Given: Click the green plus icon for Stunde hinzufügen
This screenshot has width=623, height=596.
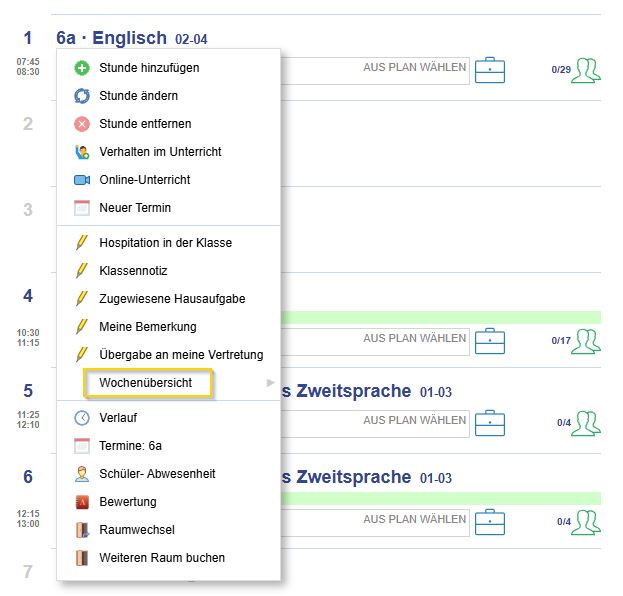Looking at the screenshot, I should click(x=82, y=68).
